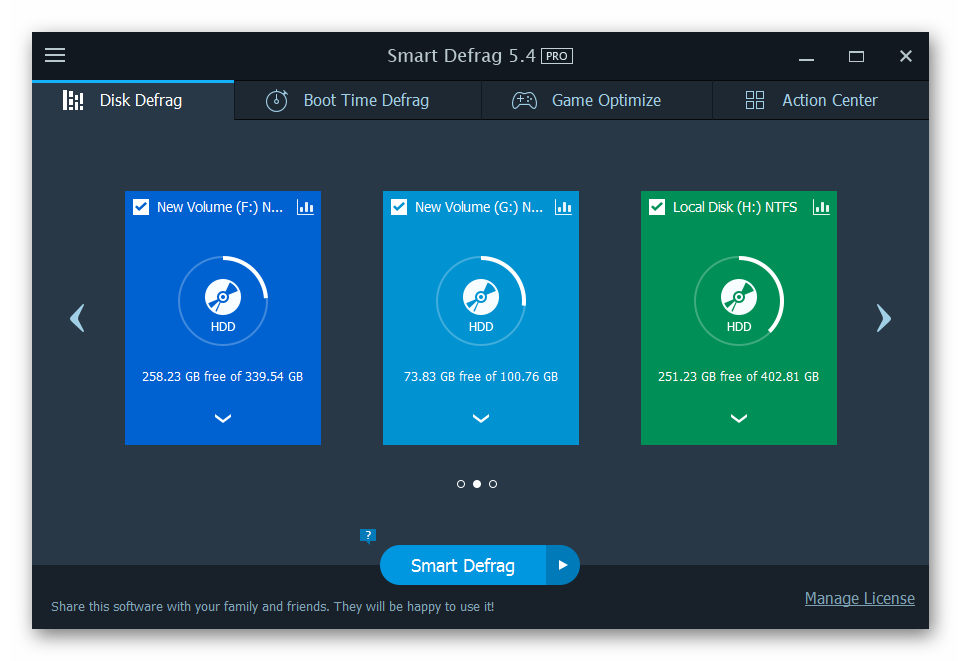Image resolution: width=961 pixels, height=661 pixels.
Task: Expand options chevron on F: volume card
Action: tap(223, 418)
